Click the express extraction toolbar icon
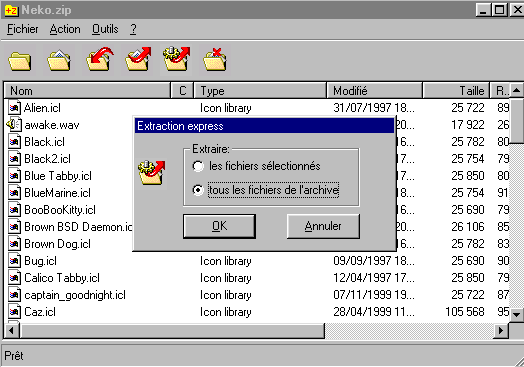524x367 pixels. tap(176, 59)
